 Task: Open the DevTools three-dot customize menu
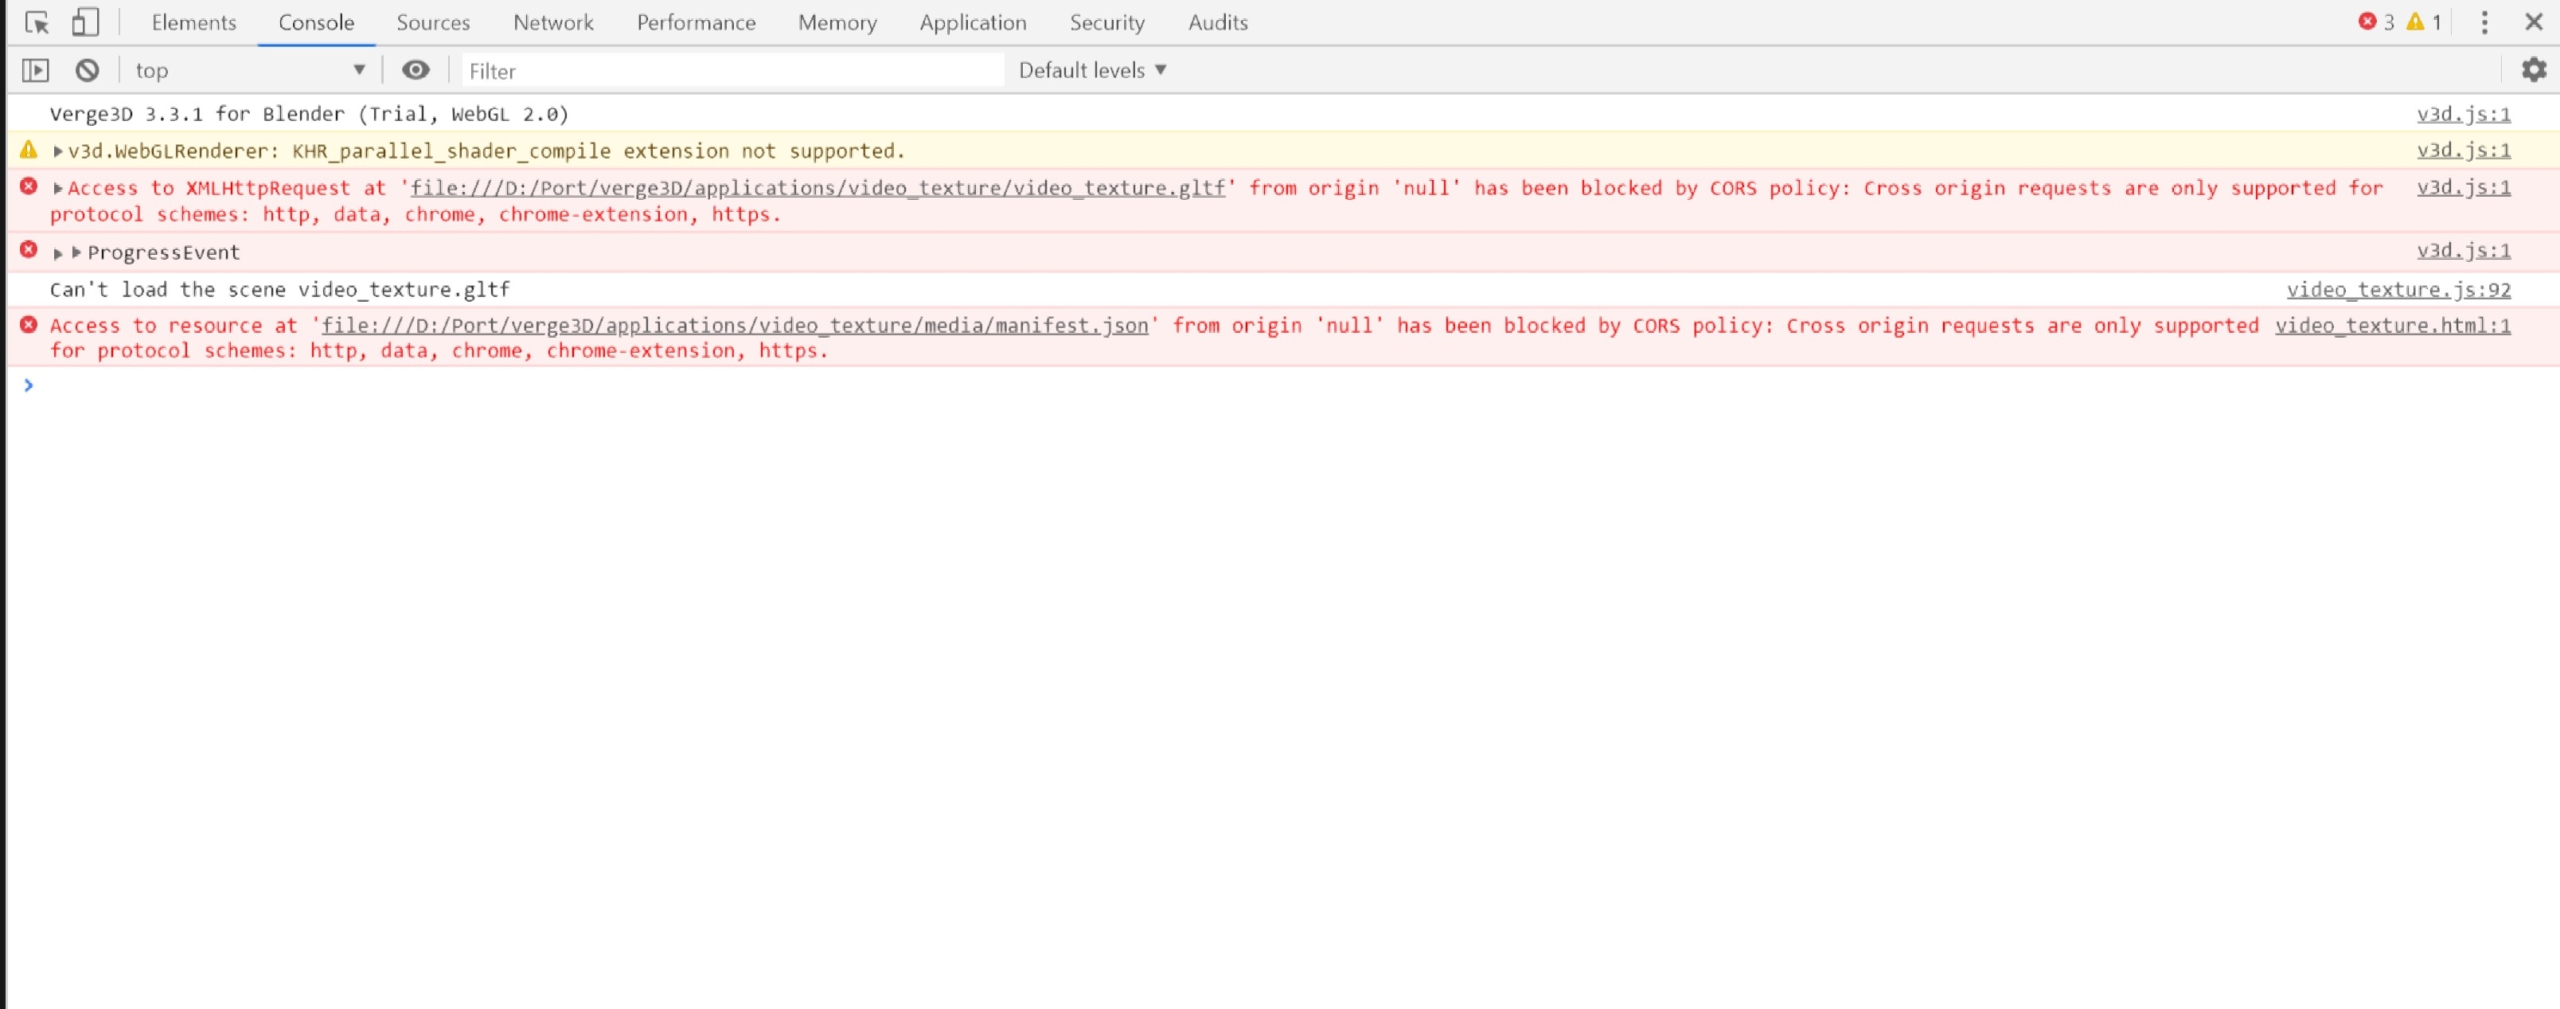tap(2484, 22)
